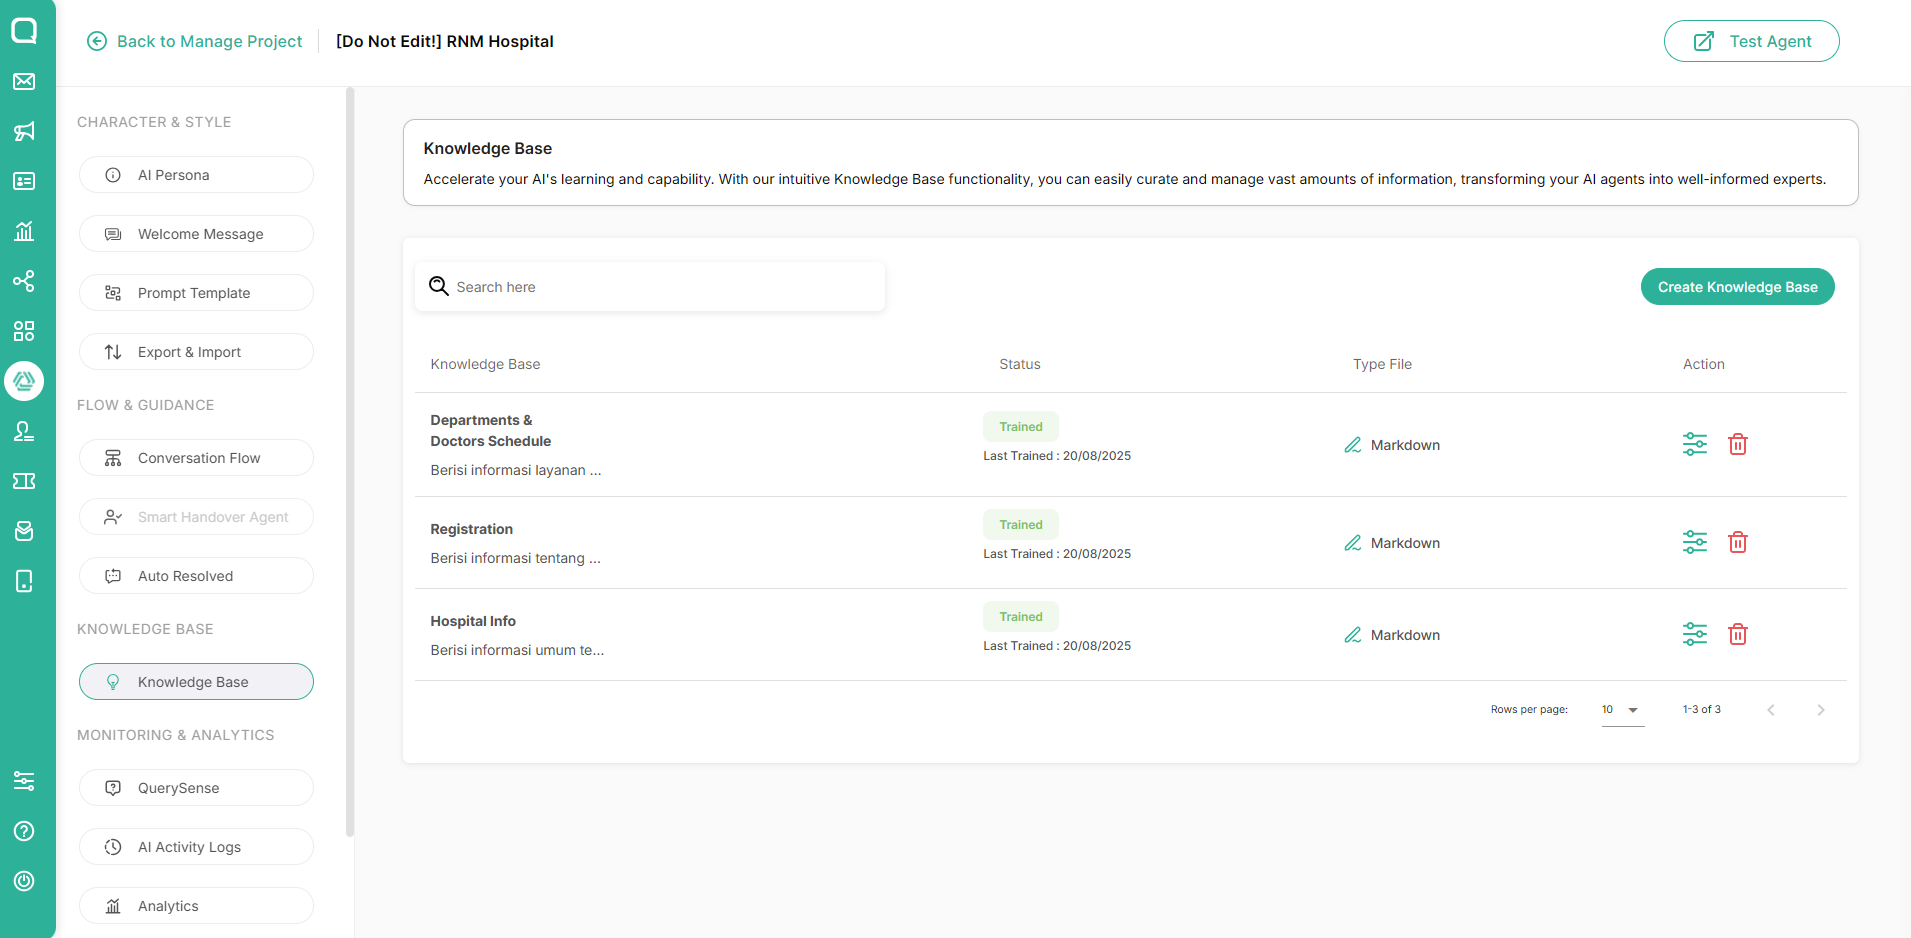Viewport: 1911px width, 938px height.
Task: Go Back to Manage Project
Action: (x=195, y=41)
